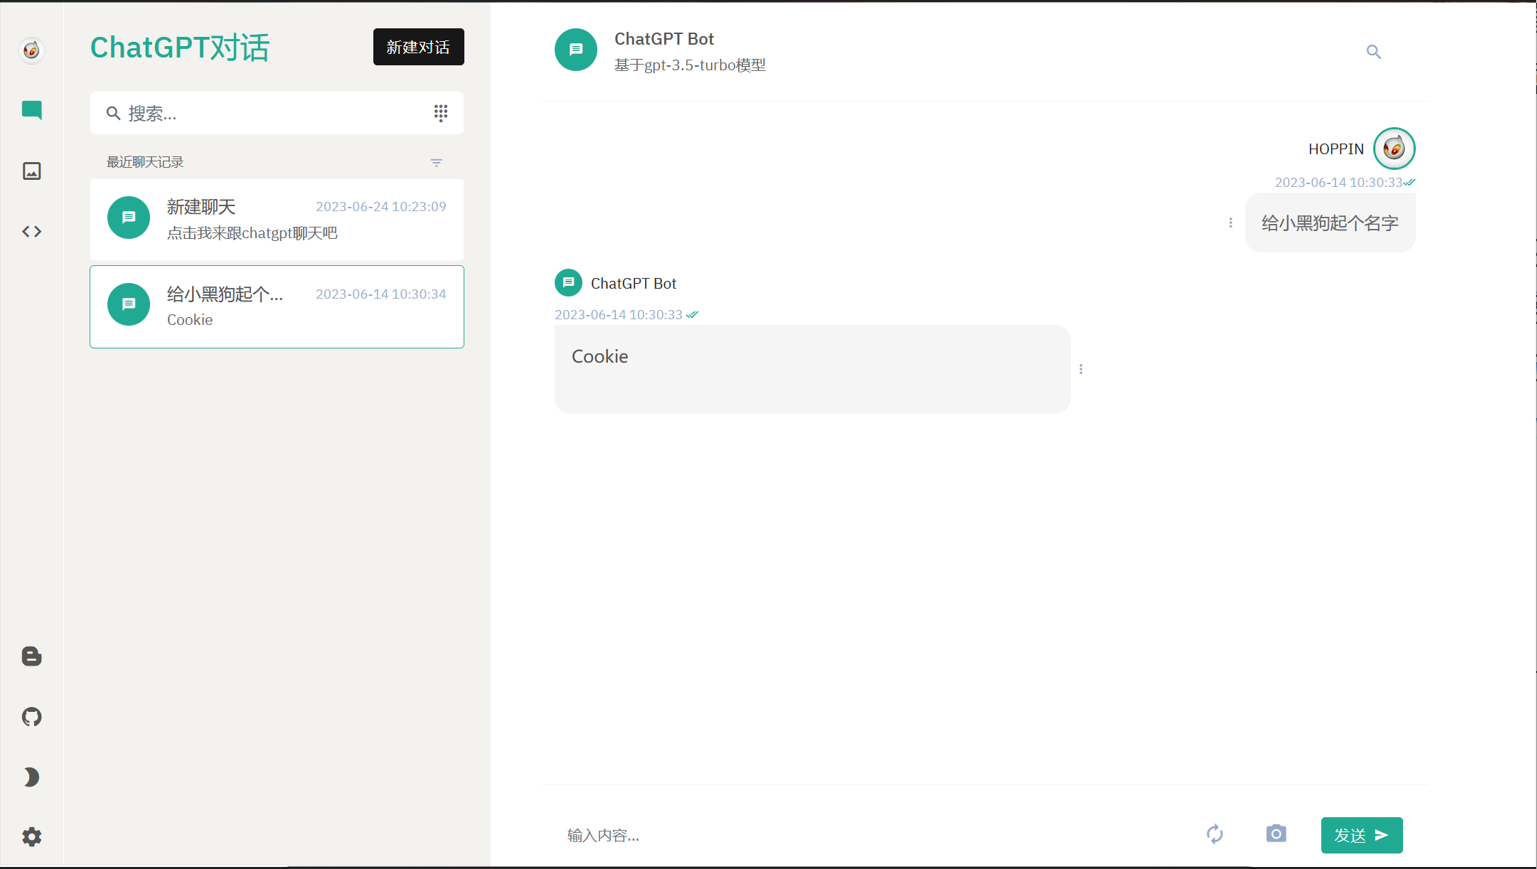Click the 新建聊天 conversation avatar
Screen dimensions: 1537x869
(x=129, y=218)
